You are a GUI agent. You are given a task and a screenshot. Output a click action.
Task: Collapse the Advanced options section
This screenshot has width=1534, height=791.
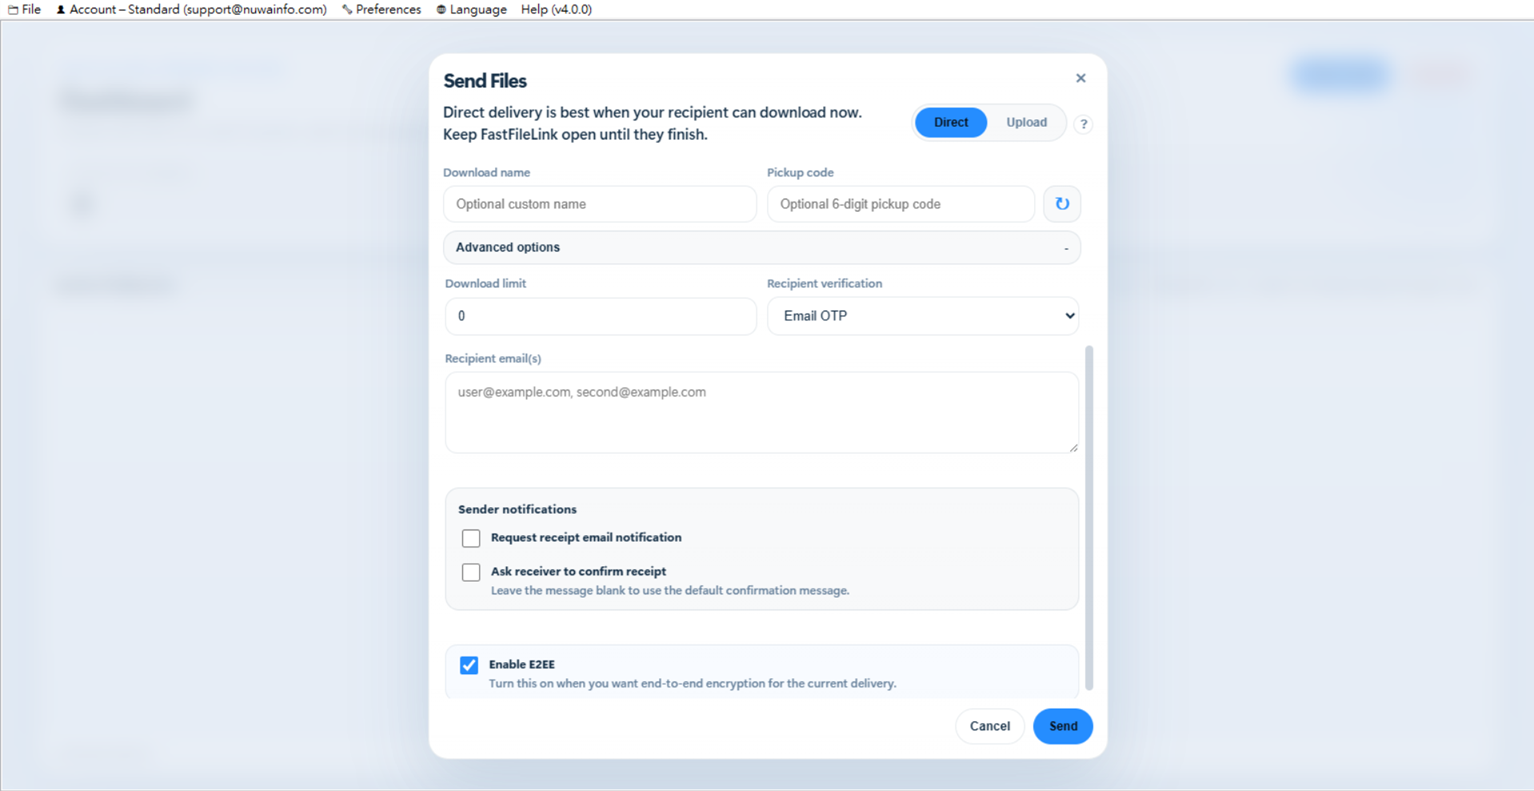(762, 247)
